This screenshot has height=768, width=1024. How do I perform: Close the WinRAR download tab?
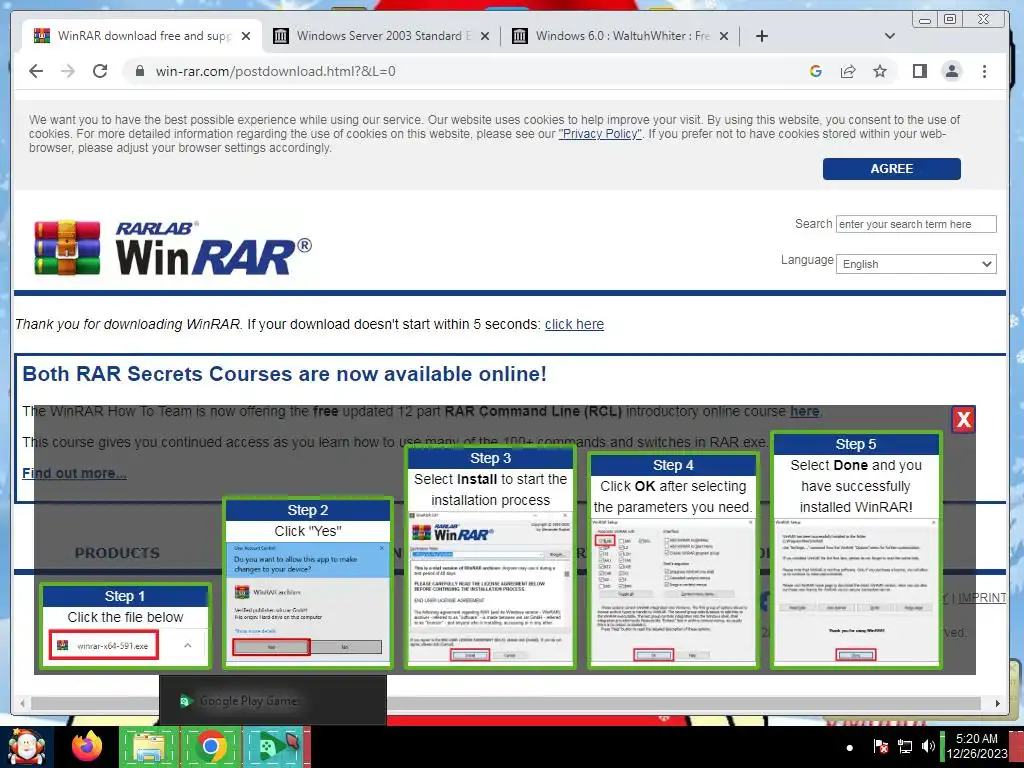click(x=246, y=36)
